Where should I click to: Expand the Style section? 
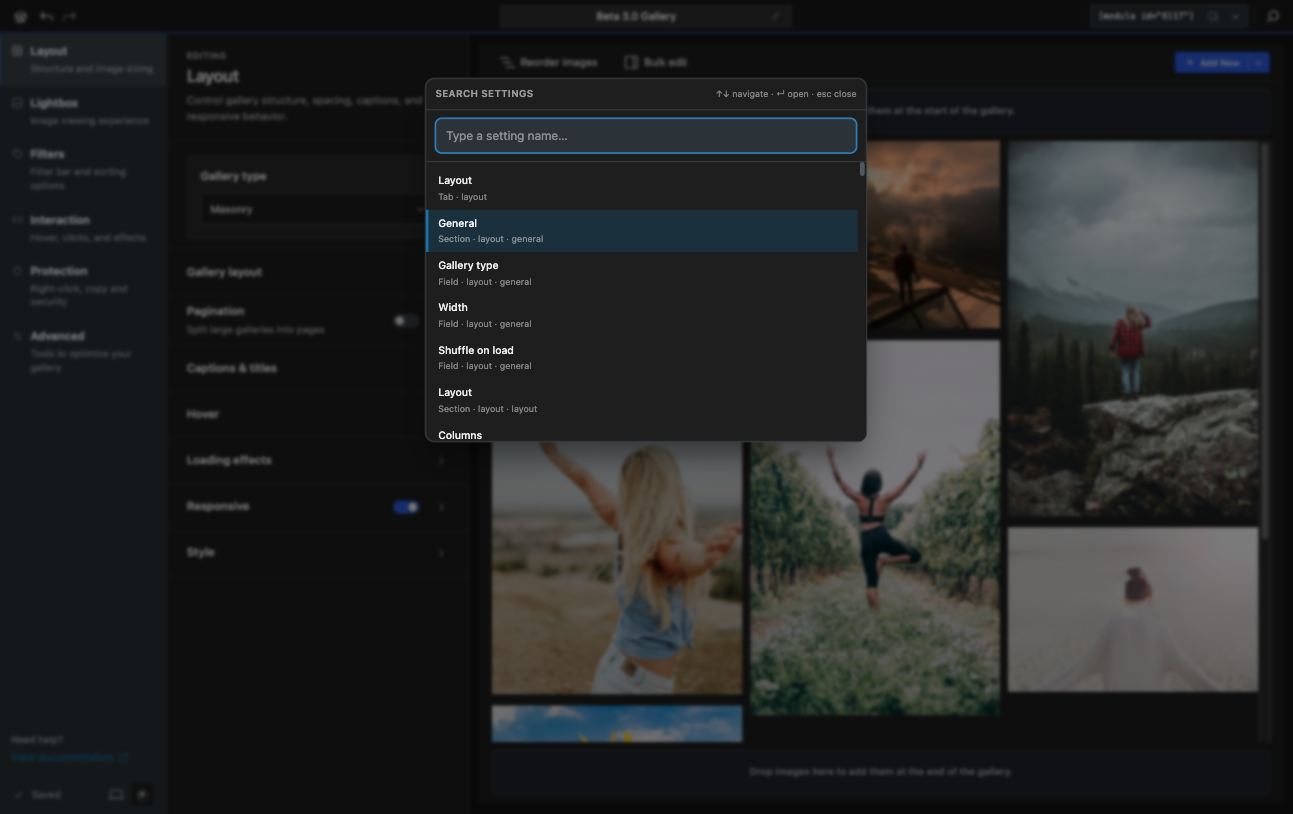316,552
